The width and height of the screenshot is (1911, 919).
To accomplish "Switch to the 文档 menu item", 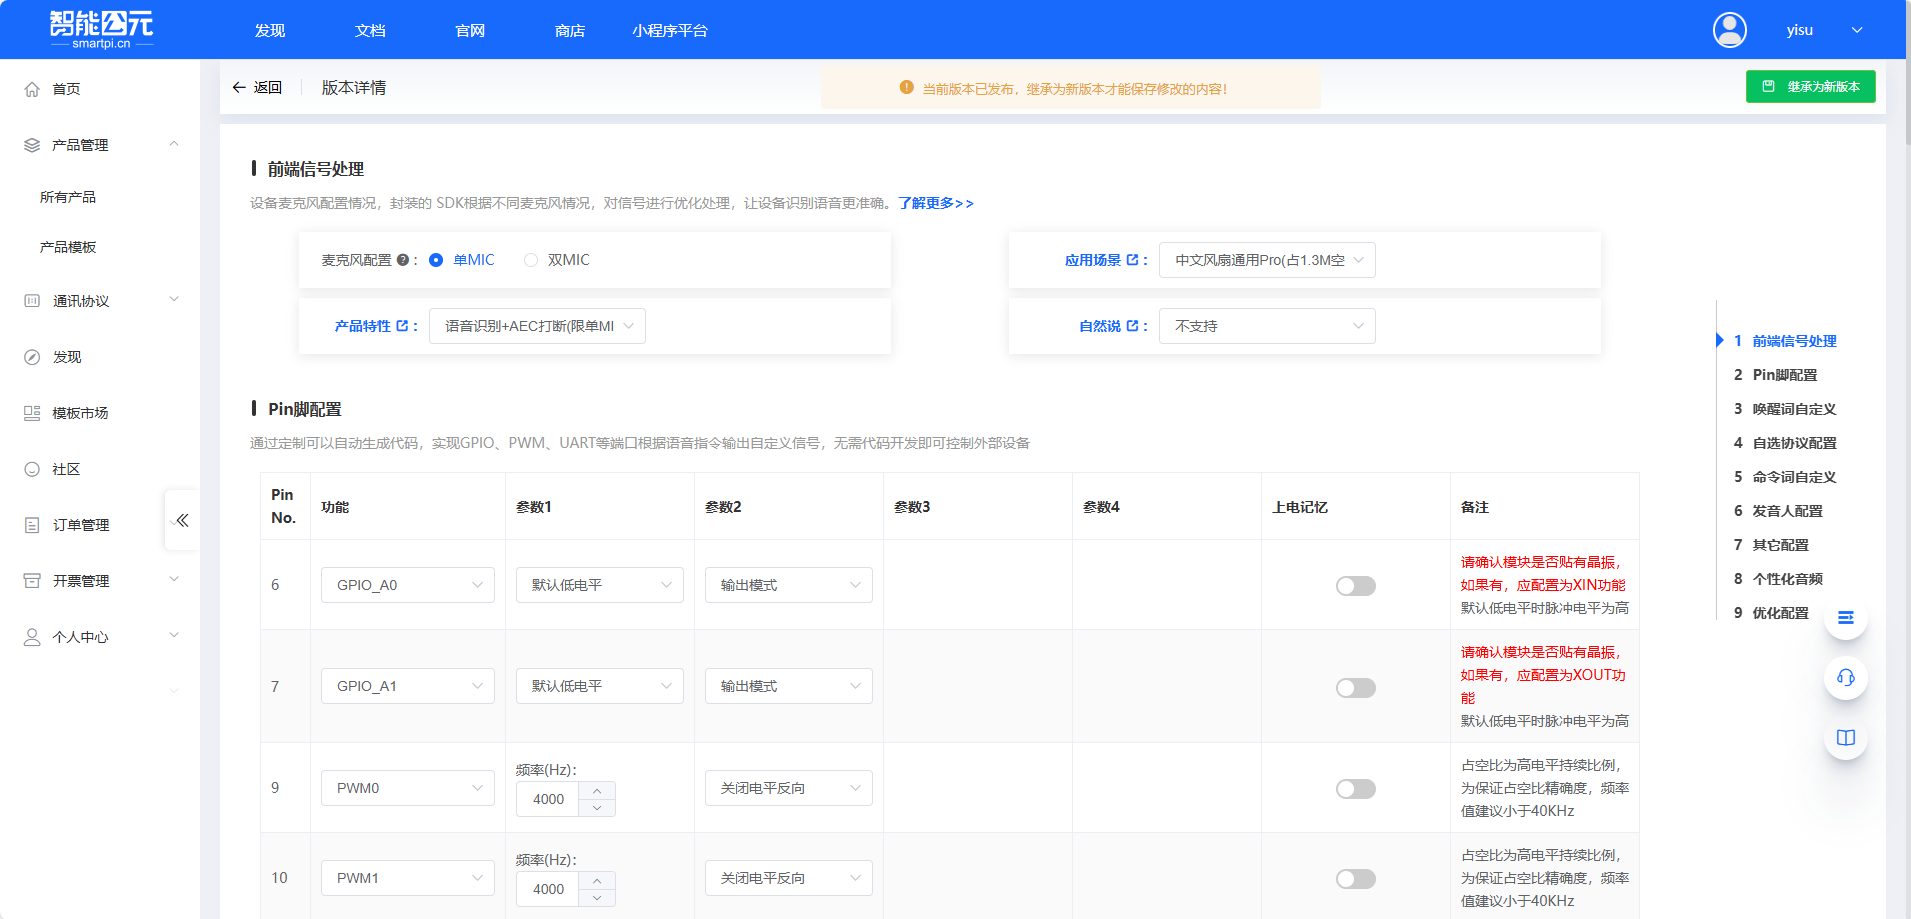I will pyautogui.click(x=370, y=30).
